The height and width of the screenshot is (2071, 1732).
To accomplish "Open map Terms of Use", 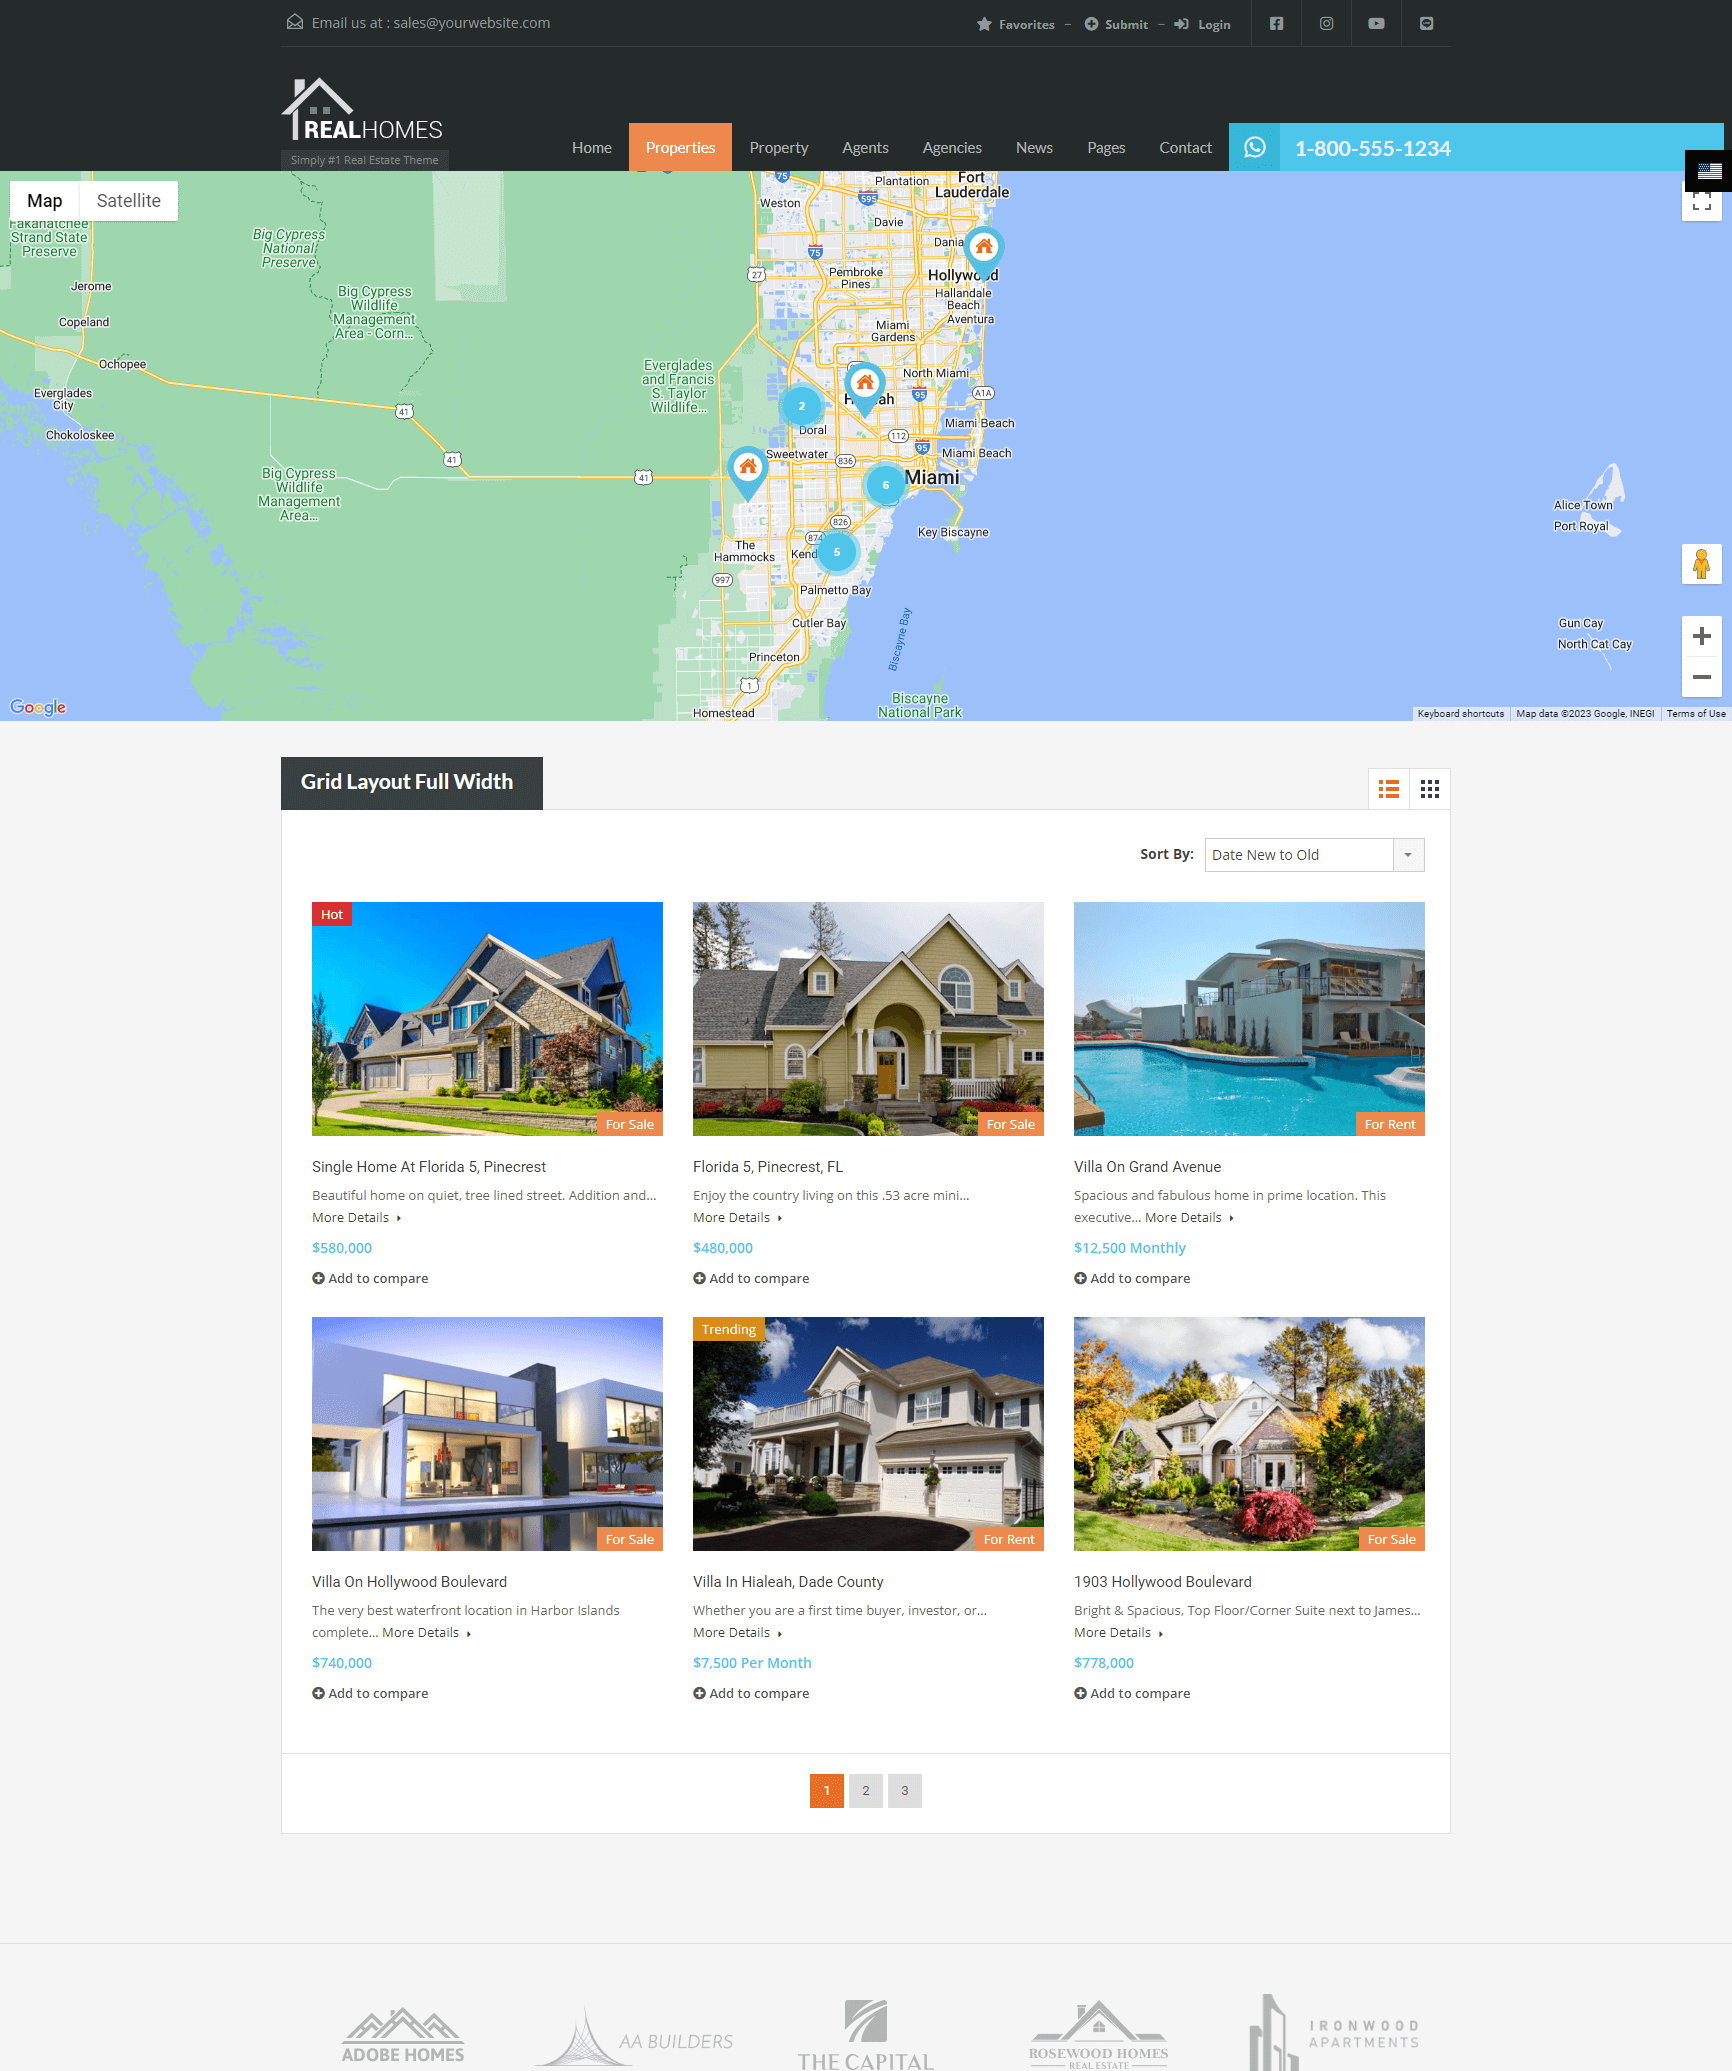I will (x=1695, y=714).
